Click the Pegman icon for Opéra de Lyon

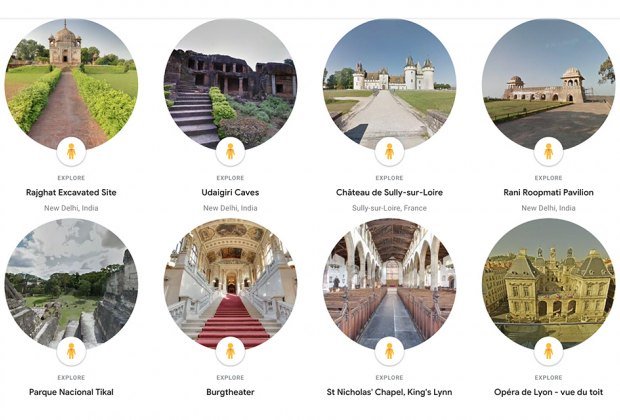click(x=548, y=351)
